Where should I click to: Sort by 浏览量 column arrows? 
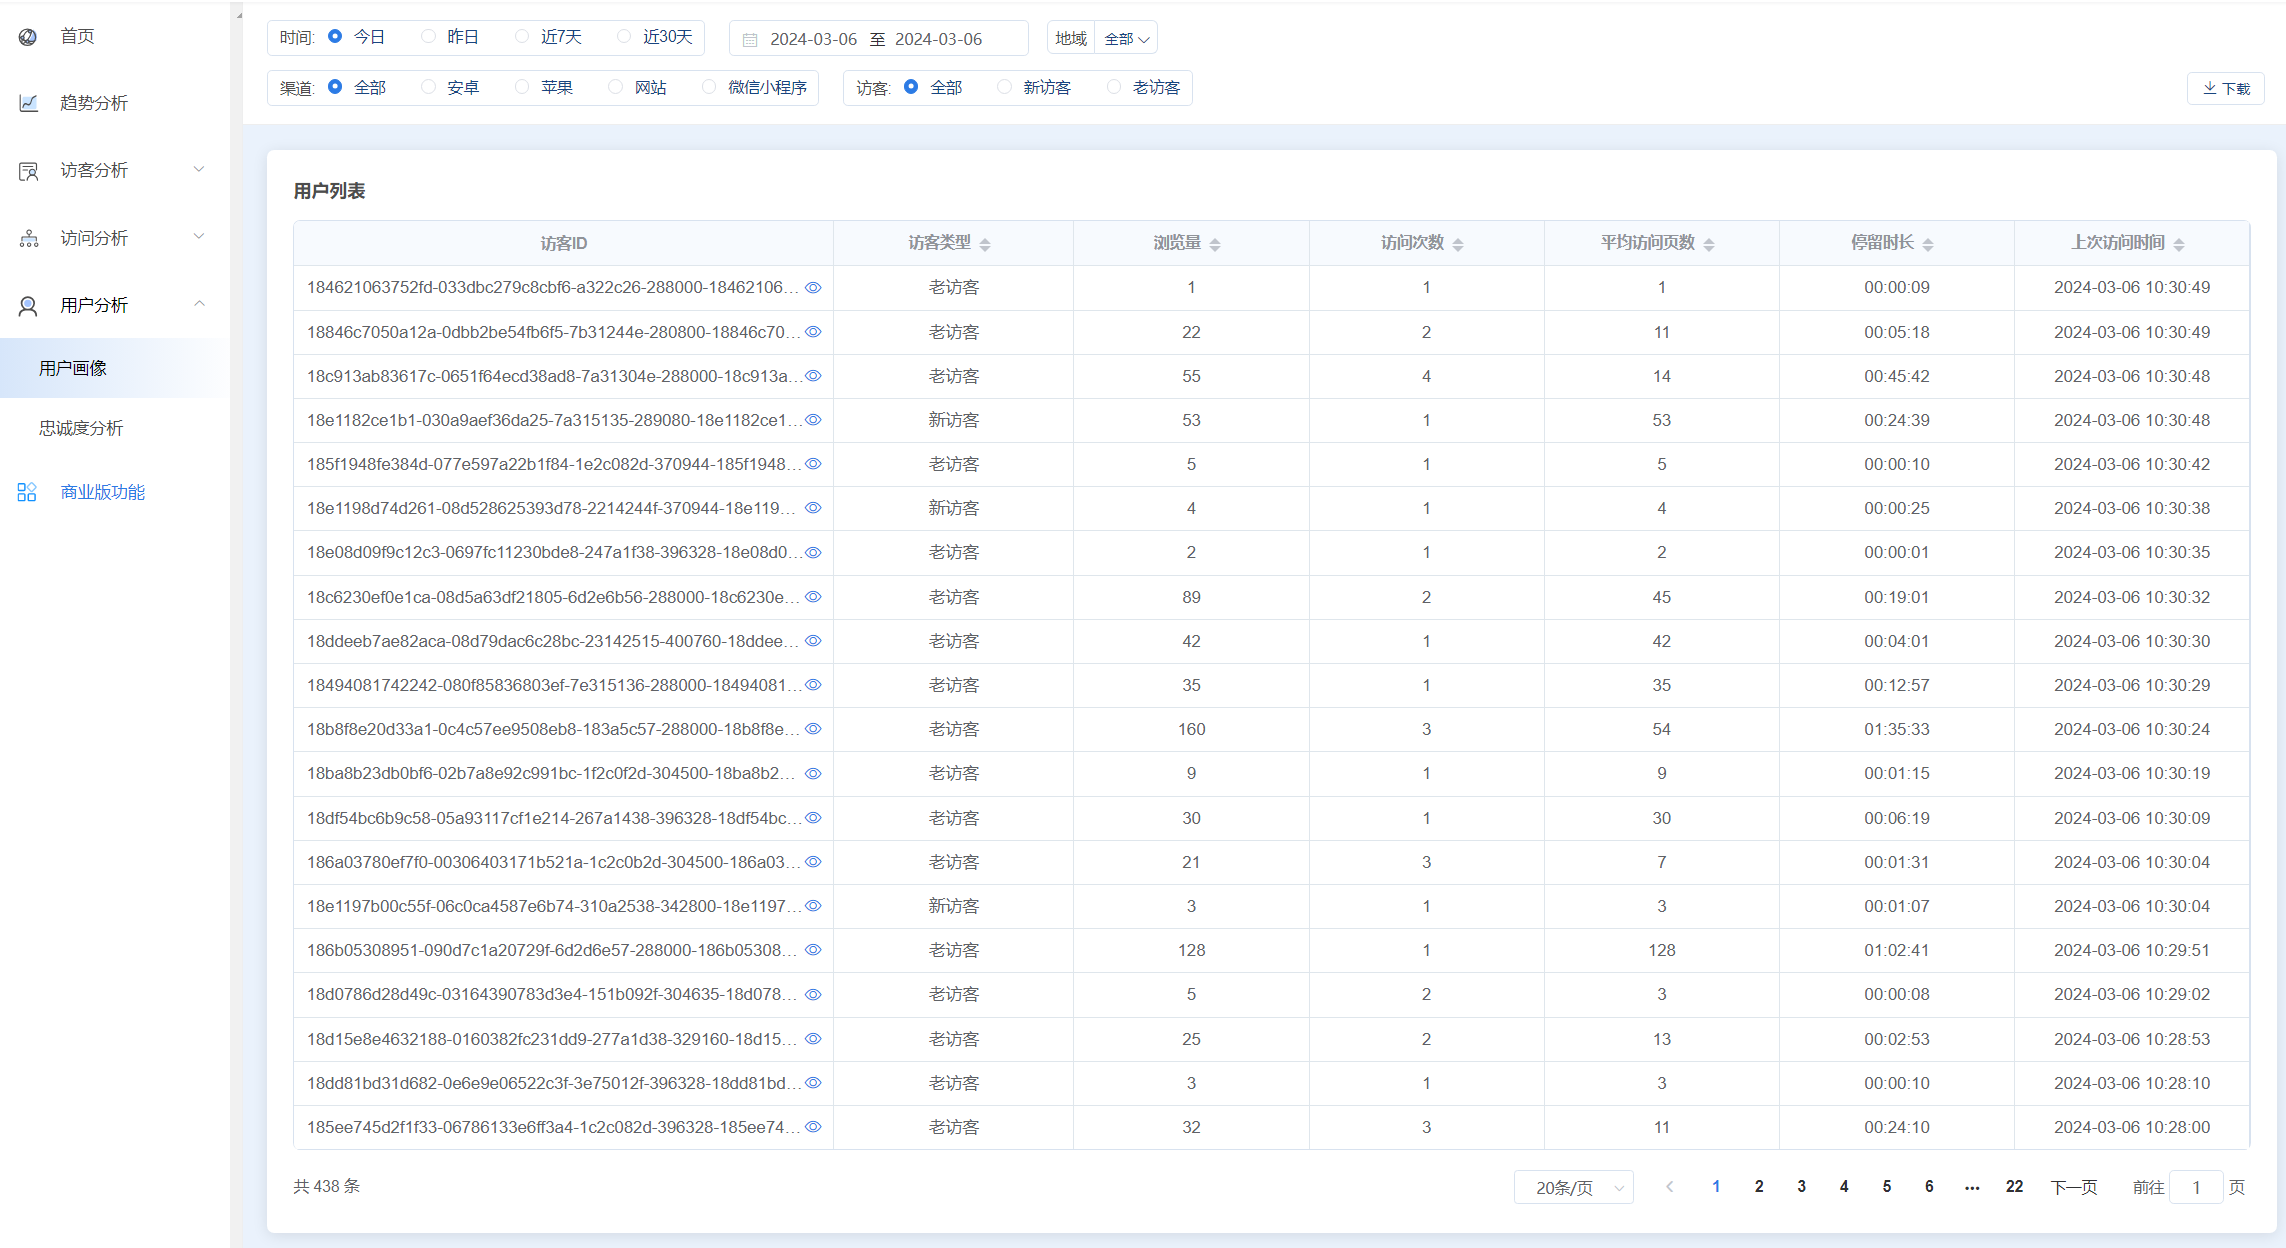pos(1214,244)
